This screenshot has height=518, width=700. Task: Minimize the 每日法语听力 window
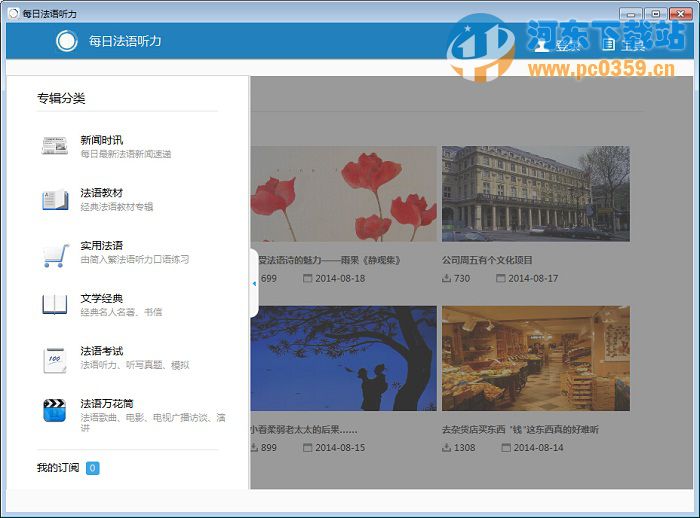click(x=631, y=14)
